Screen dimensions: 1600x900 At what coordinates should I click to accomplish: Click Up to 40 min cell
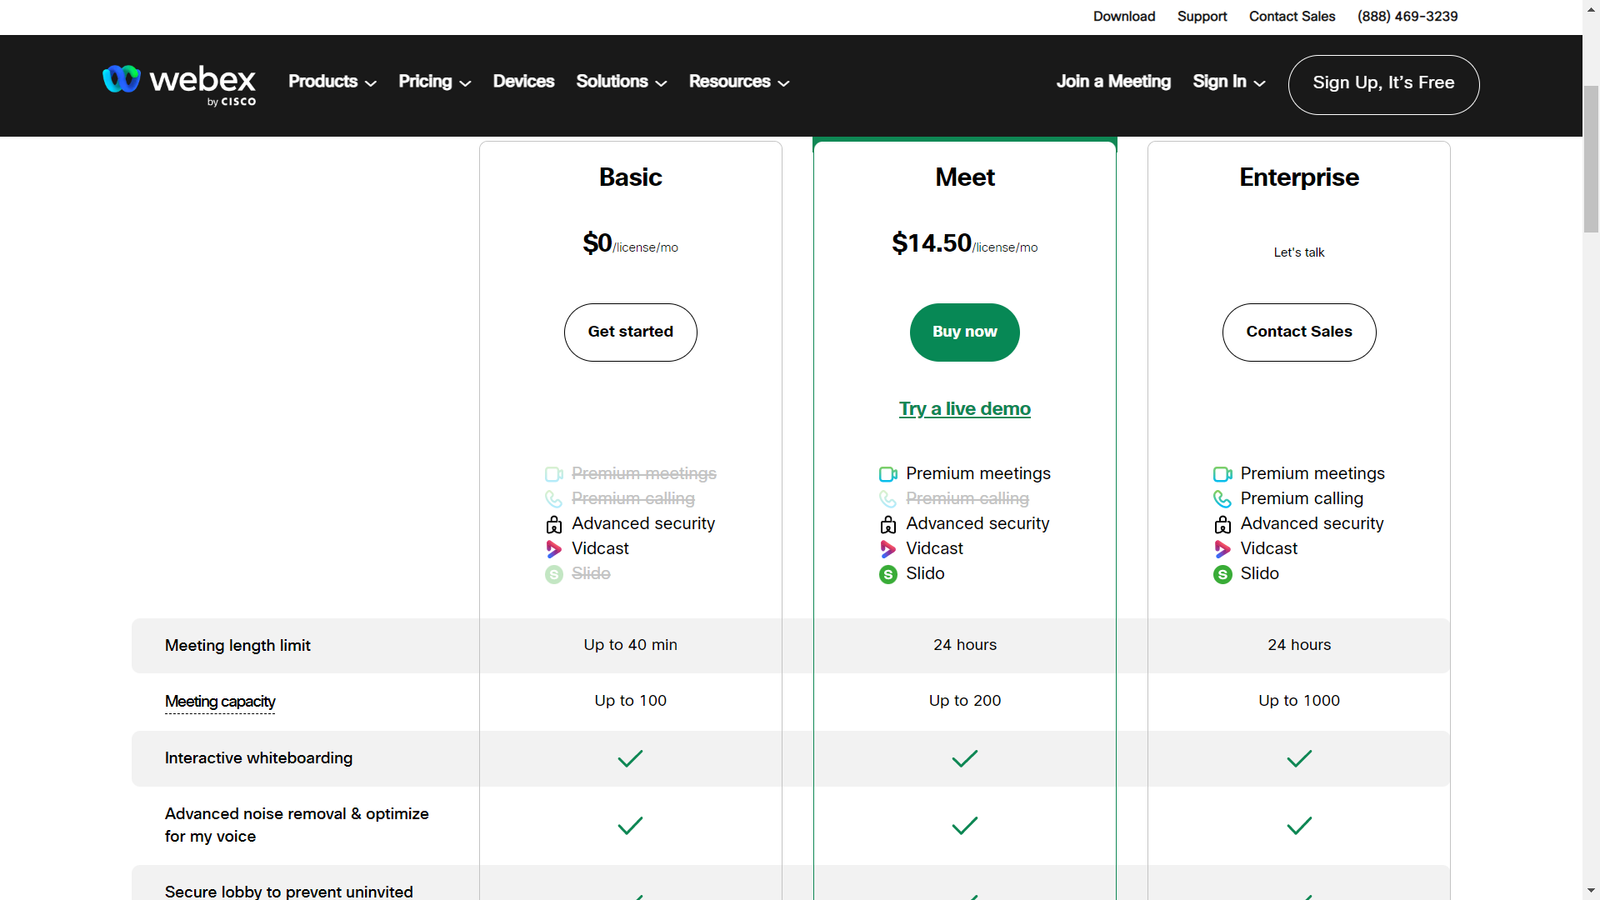pyautogui.click(x=630, y=645)
